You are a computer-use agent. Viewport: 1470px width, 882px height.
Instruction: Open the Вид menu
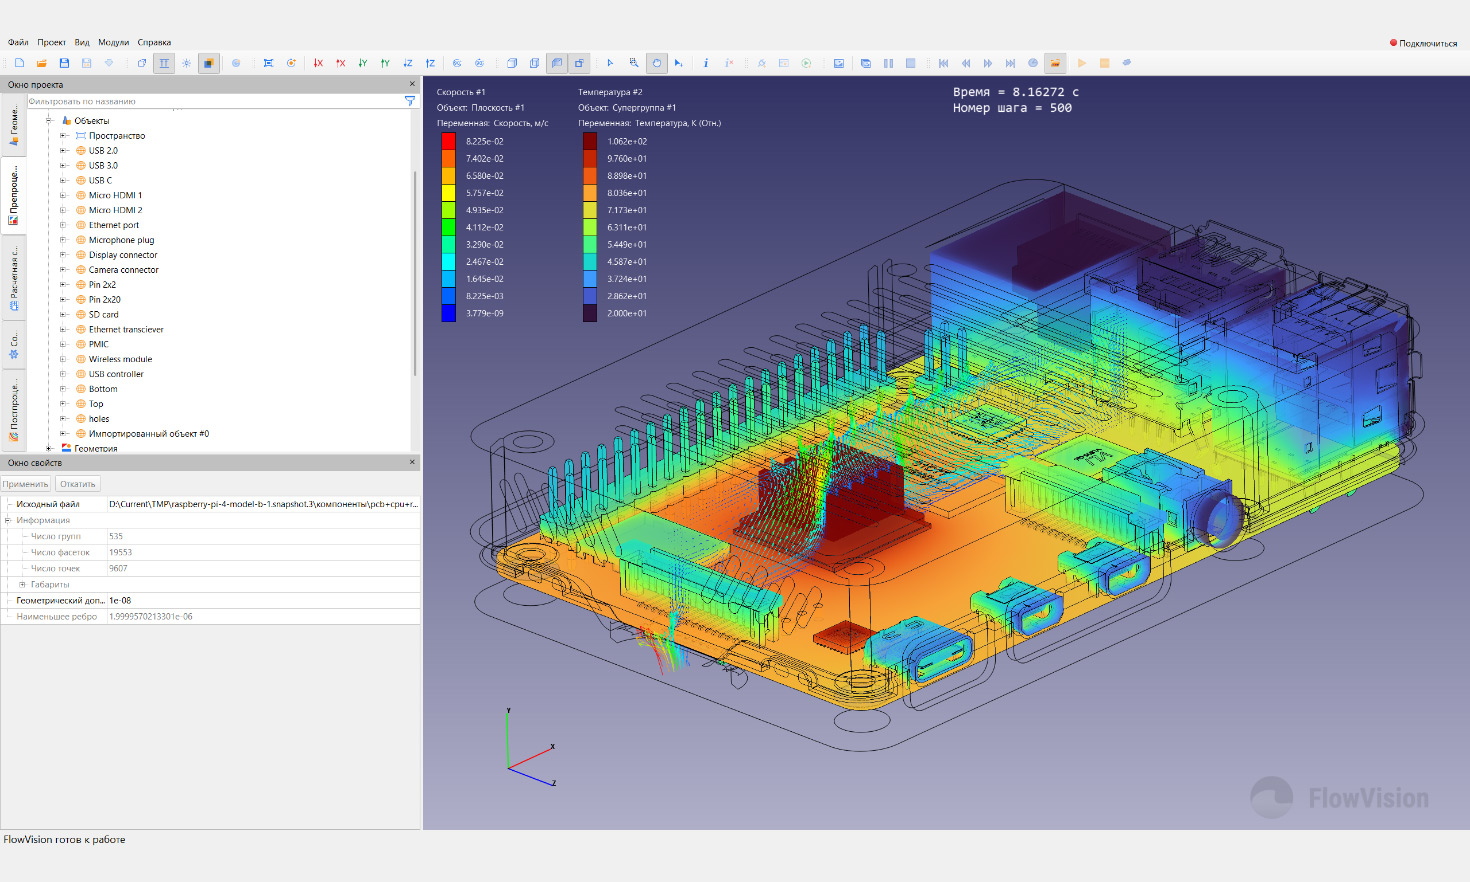(82, 43)
